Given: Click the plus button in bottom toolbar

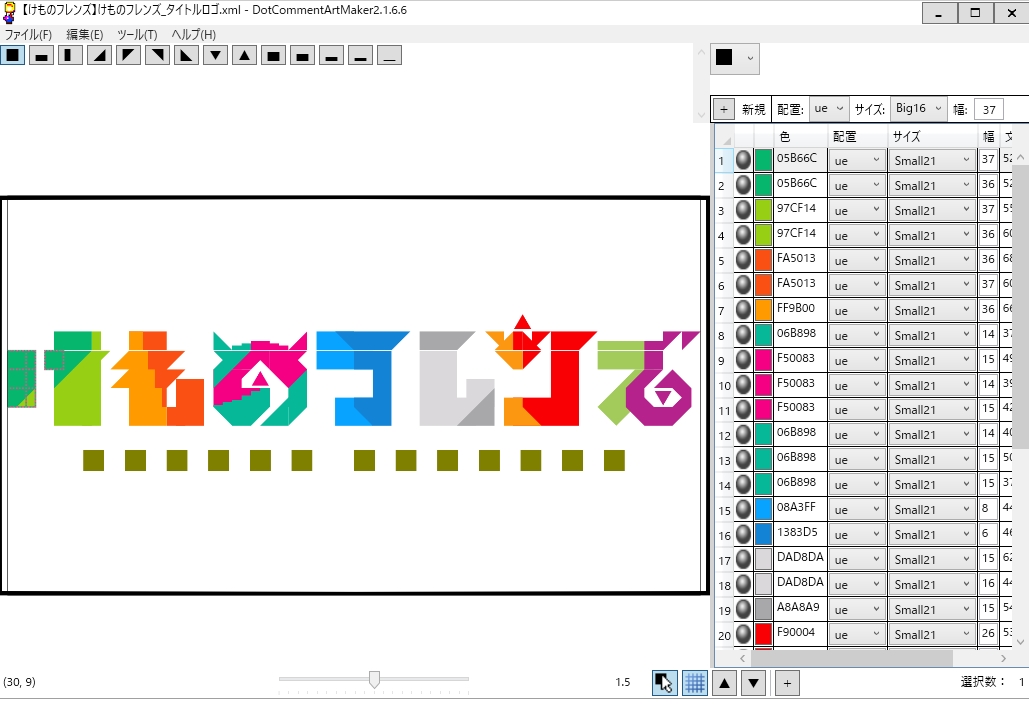Looking at the screenshot, I should click(788, 683).
